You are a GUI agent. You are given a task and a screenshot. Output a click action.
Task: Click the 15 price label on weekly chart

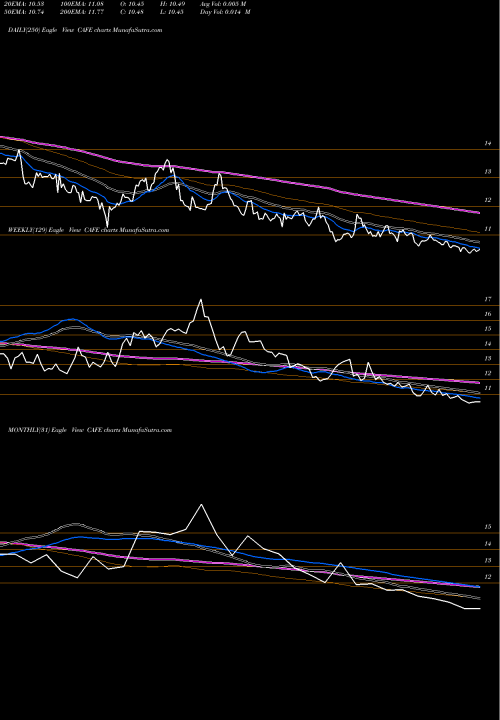(488, 329)
